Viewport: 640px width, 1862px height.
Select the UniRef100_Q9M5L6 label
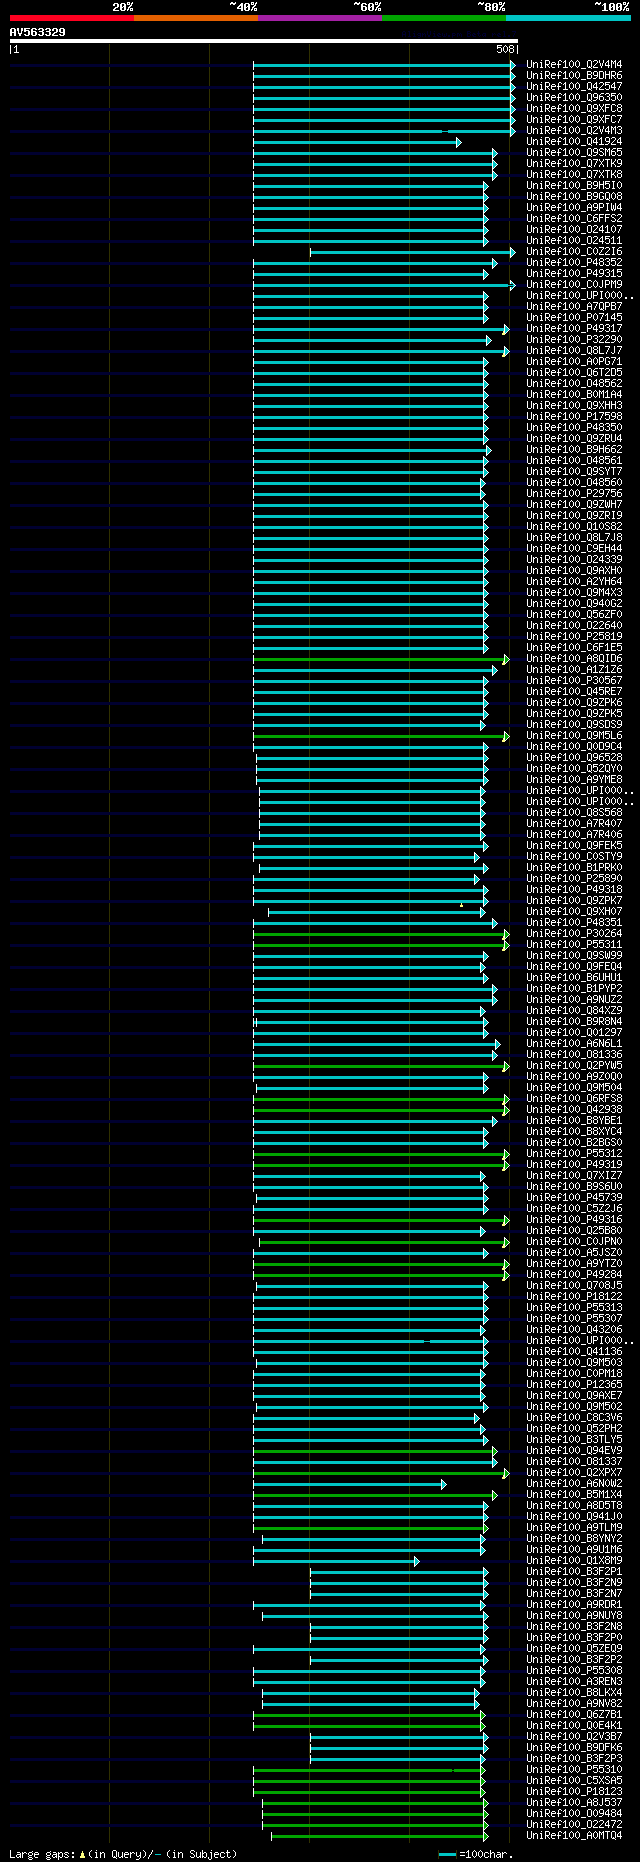574,736
